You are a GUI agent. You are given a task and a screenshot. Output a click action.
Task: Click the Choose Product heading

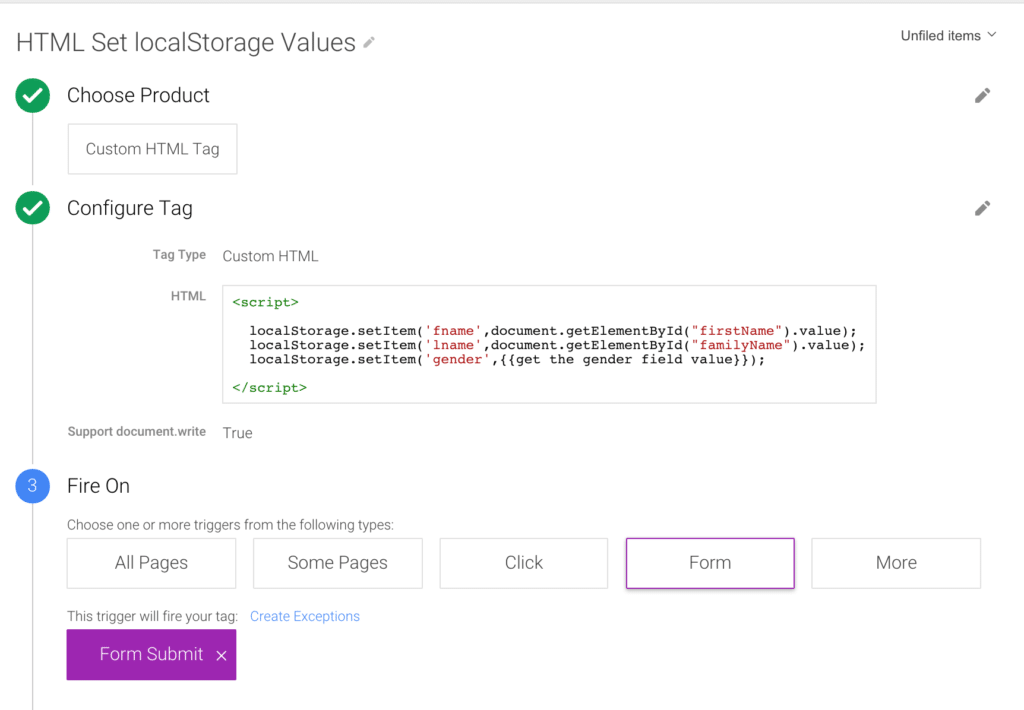[x=138, y=95]
